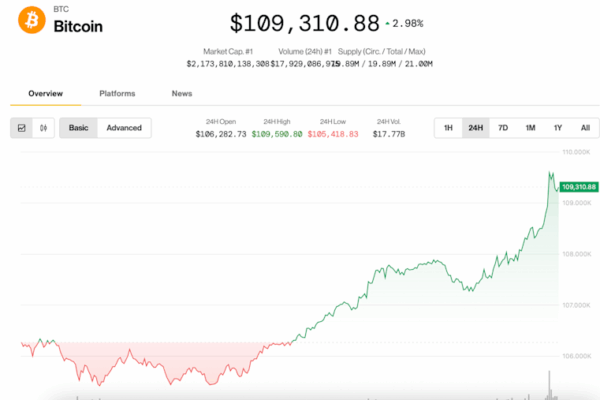
Task: Click the 108.000K axis label
Action: (576, 254)
